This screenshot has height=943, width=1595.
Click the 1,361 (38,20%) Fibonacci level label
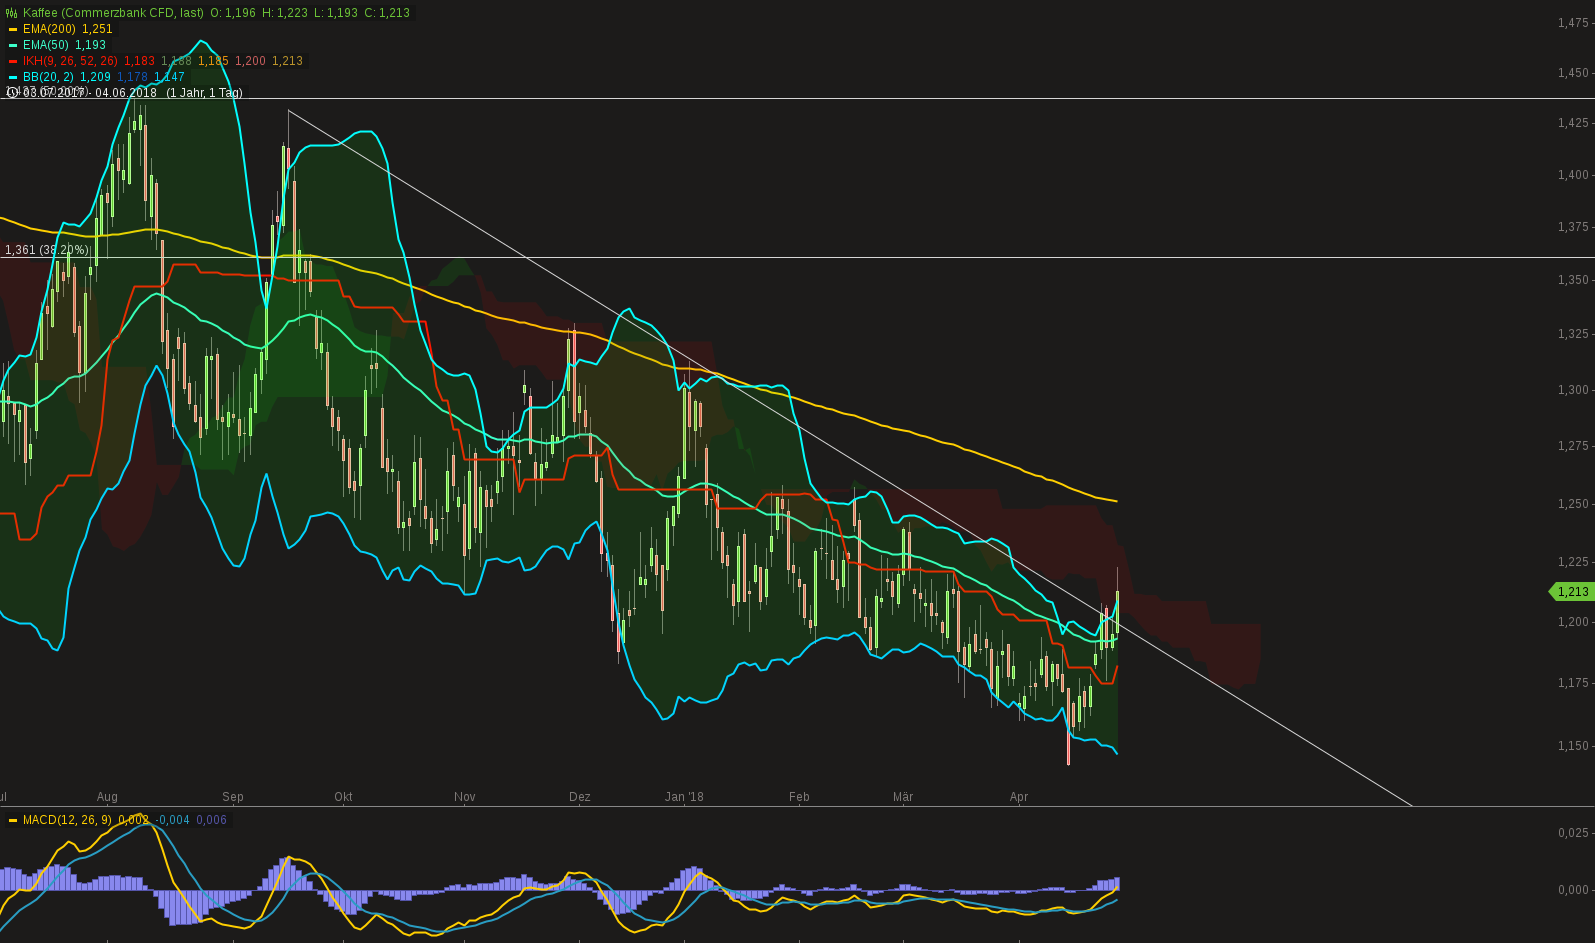coord(46,250)
